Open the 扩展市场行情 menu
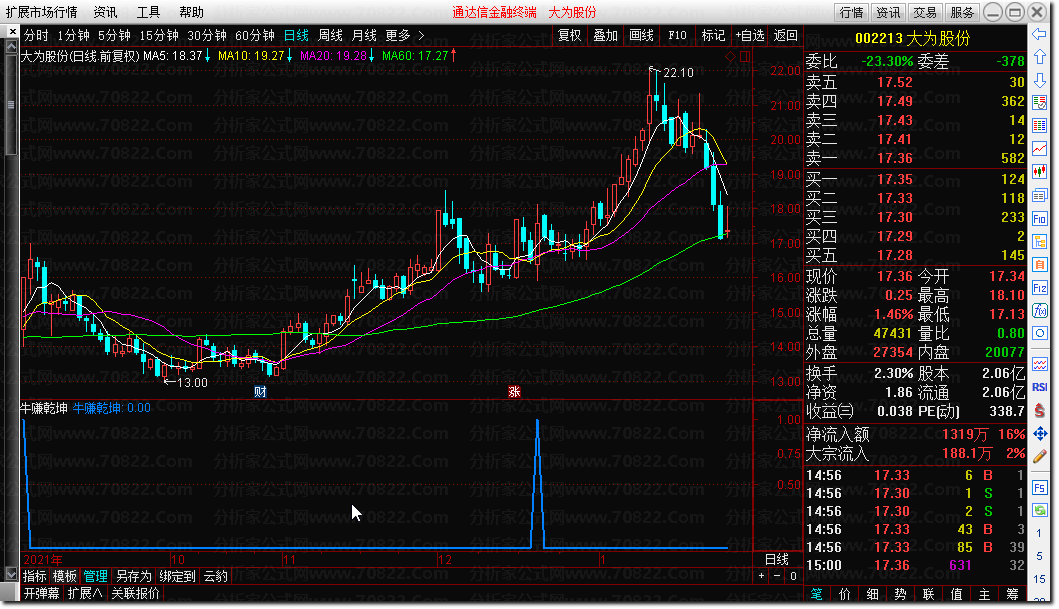The height and width of the screenshot is (609, 1059). point(41,12)
